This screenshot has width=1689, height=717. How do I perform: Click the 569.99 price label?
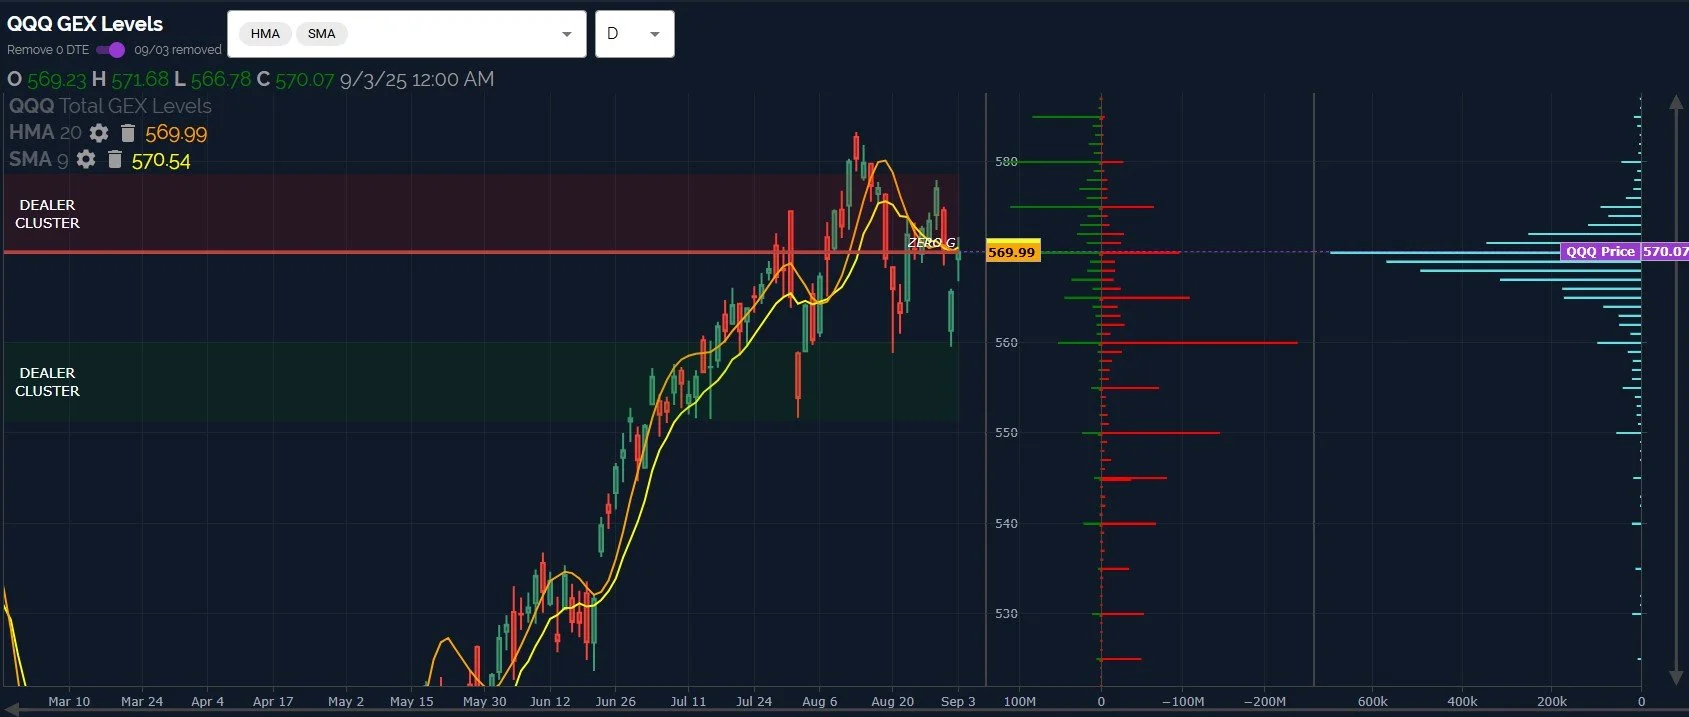click(1012, 252)
